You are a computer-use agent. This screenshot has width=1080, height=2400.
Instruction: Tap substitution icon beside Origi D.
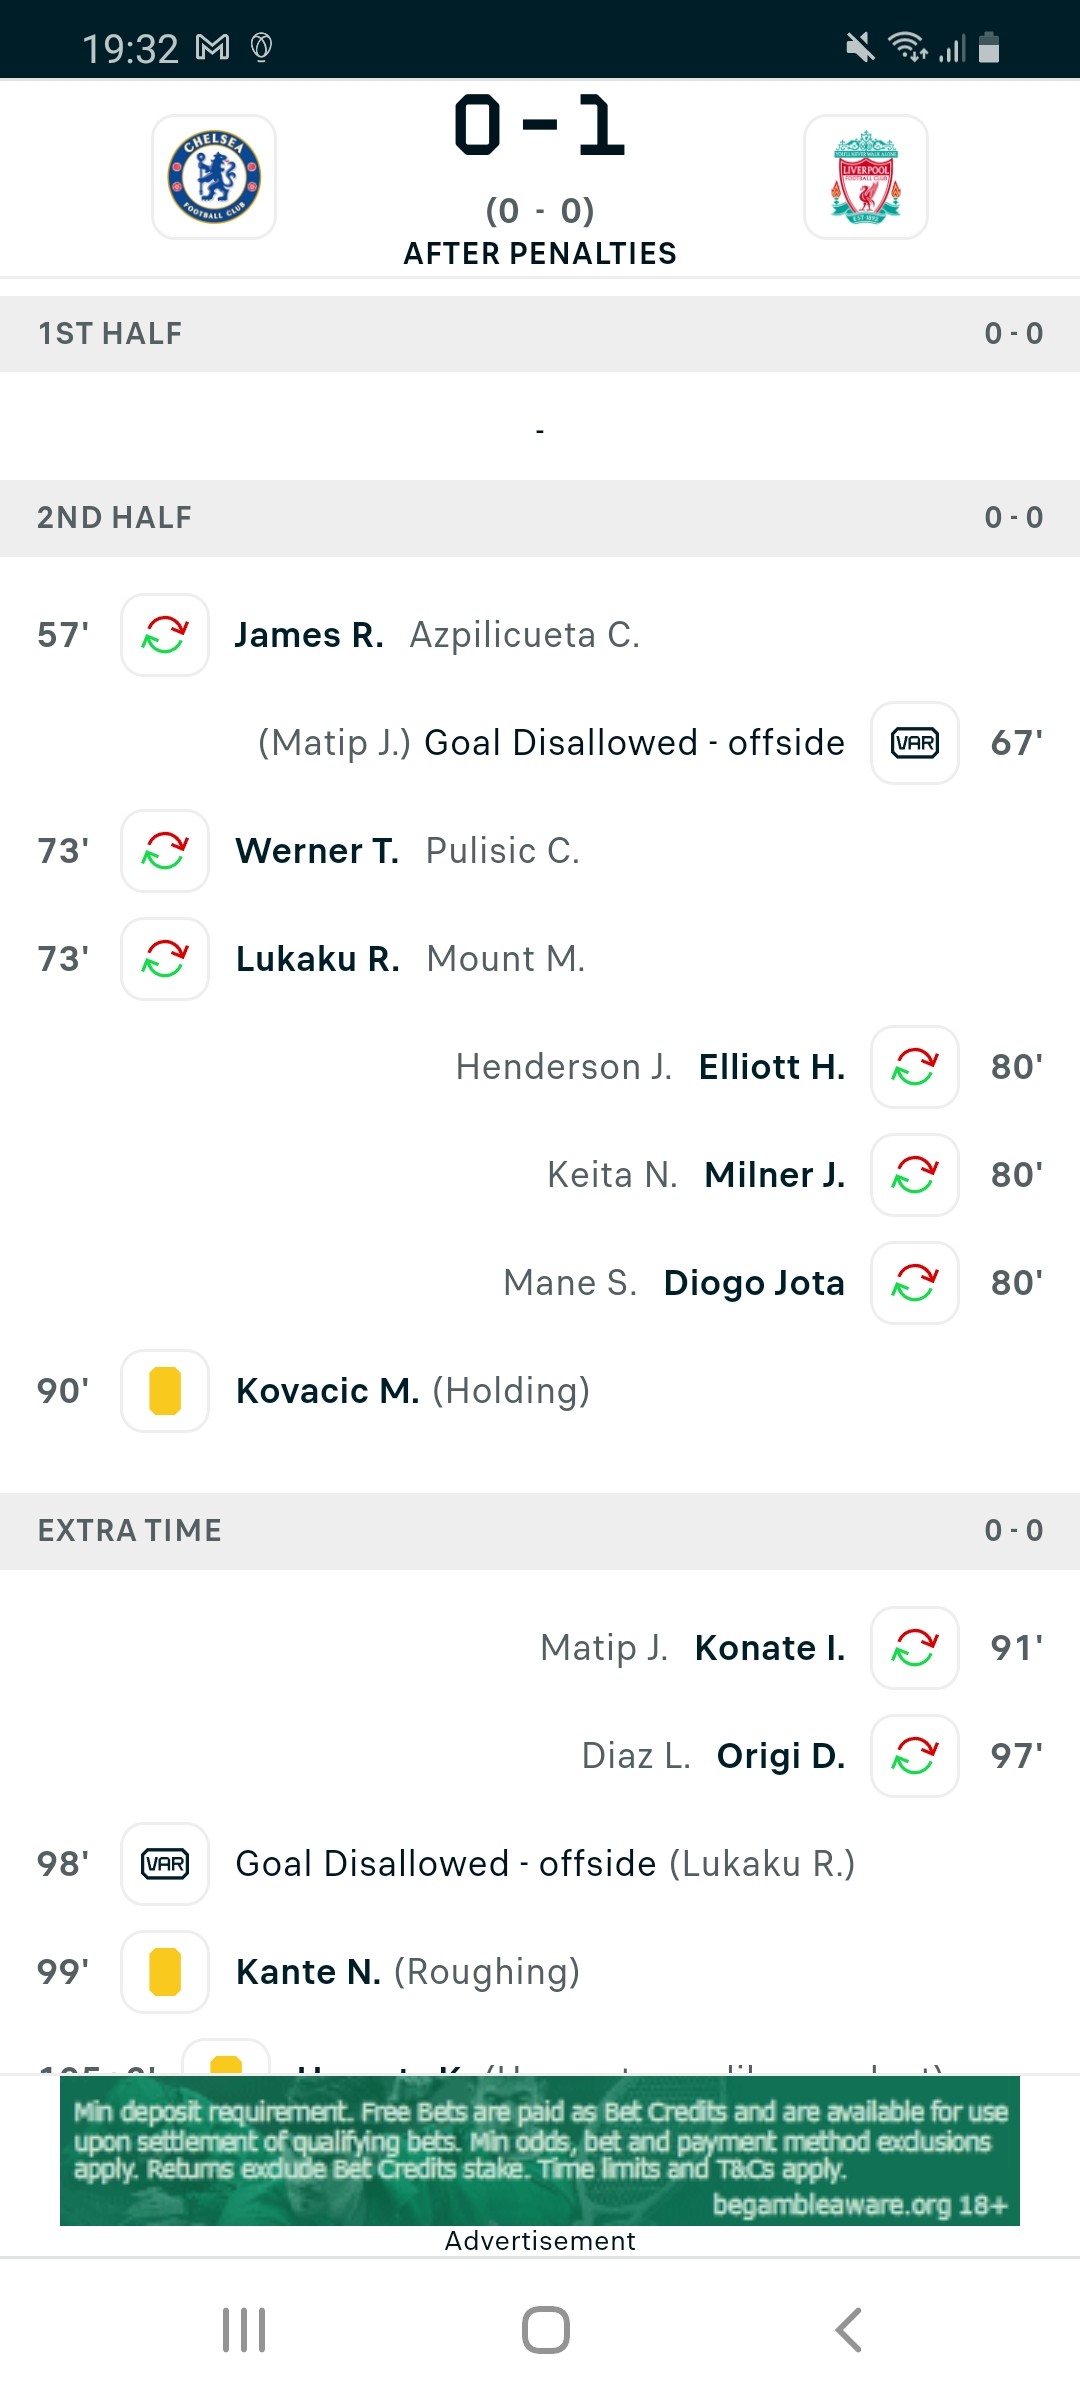coord(915,1756)
